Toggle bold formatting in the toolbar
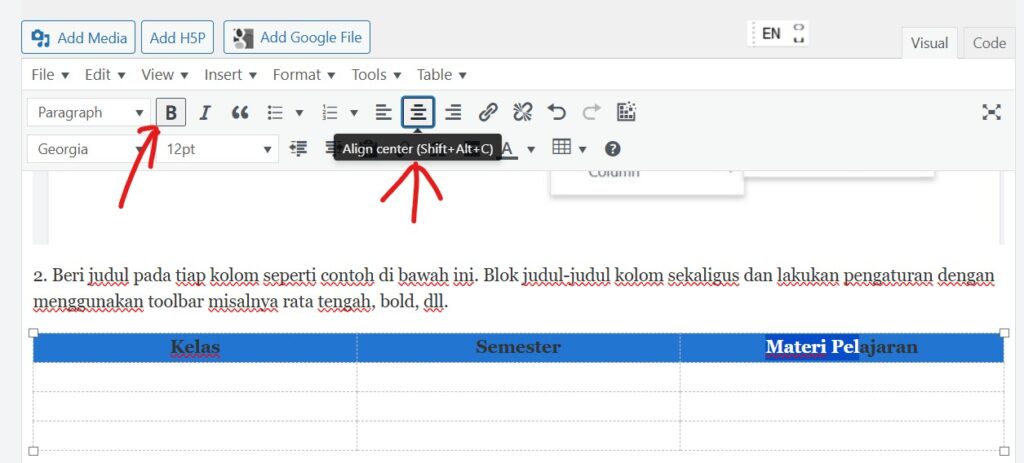 tap(171, 113)
